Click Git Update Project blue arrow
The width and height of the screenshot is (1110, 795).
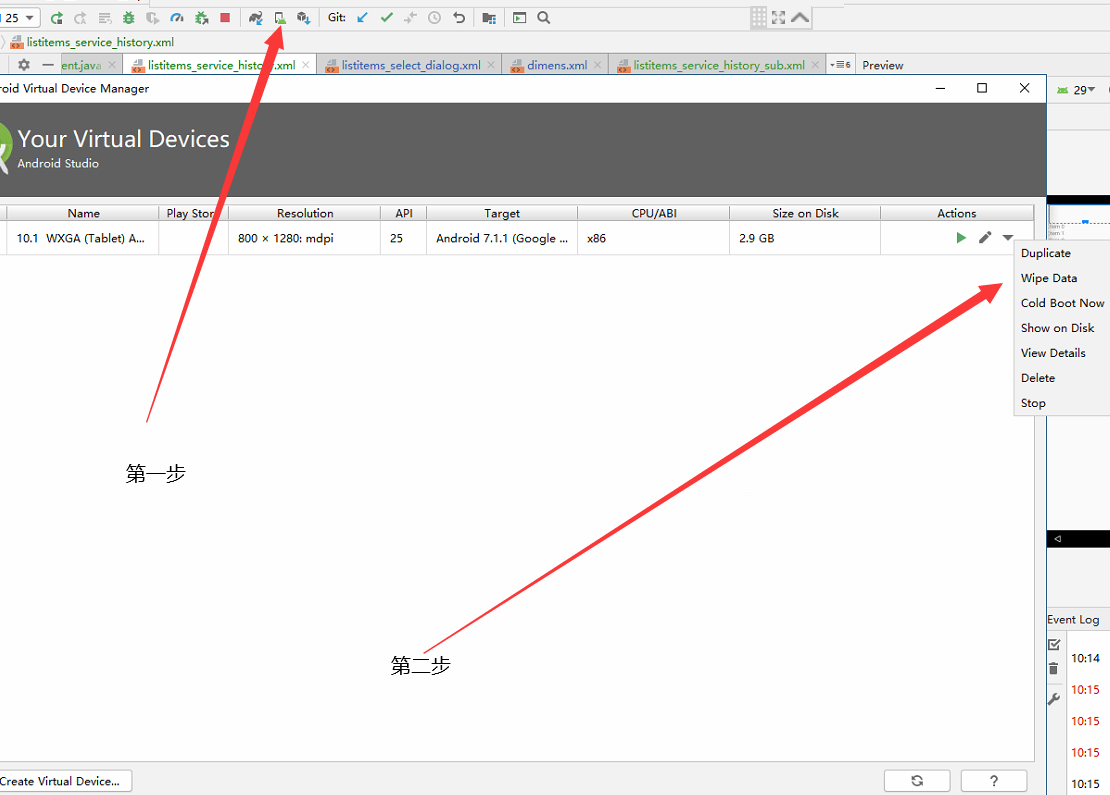[x=362, y=18]
